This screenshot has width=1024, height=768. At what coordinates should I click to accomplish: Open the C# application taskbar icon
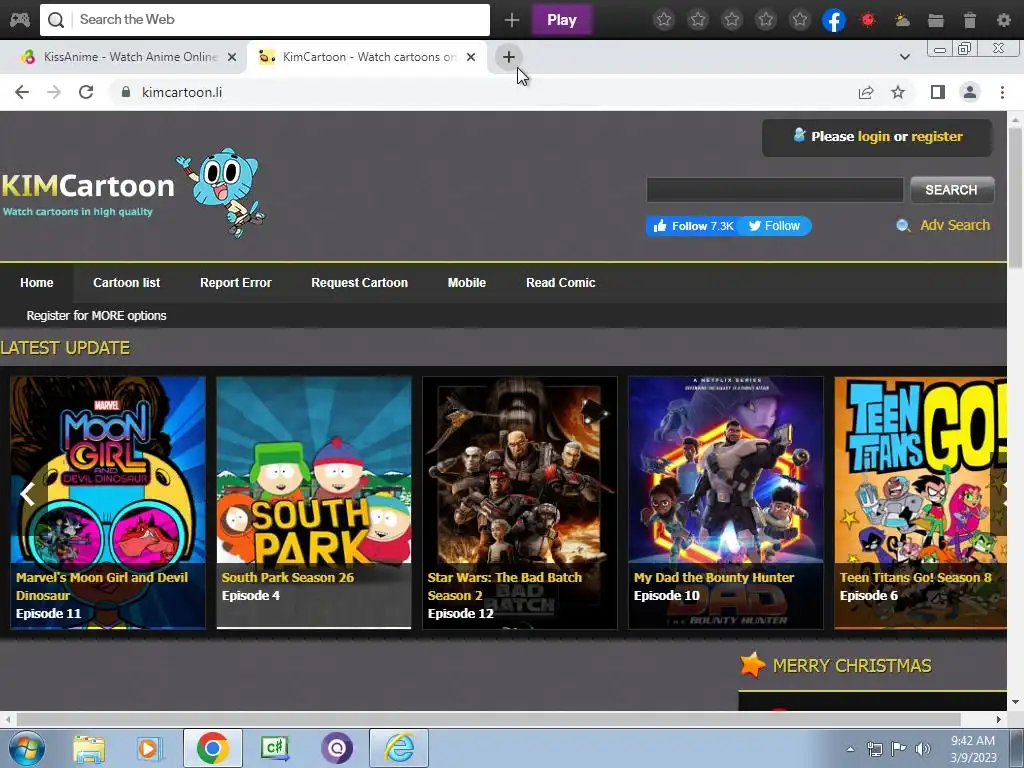275,748
